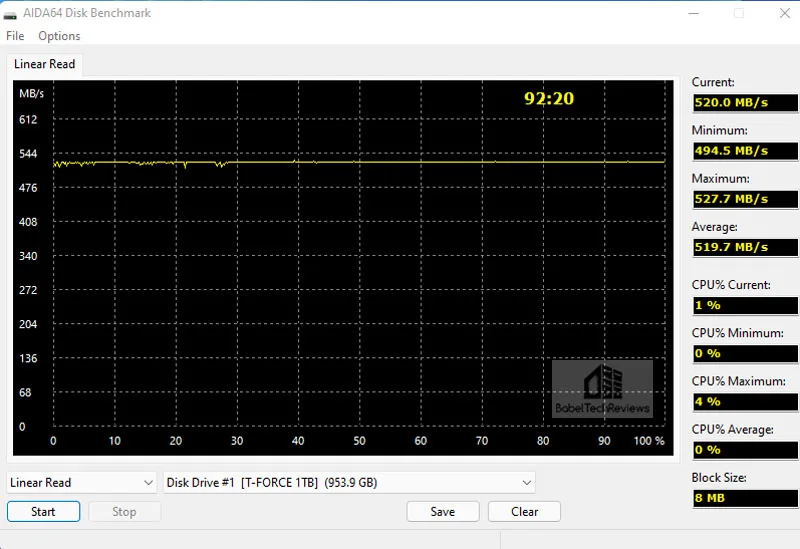The image size is (800, 549).
Task: Click the AIDA64 Disk Benchmark window title
Action: [x=87, y=13]
